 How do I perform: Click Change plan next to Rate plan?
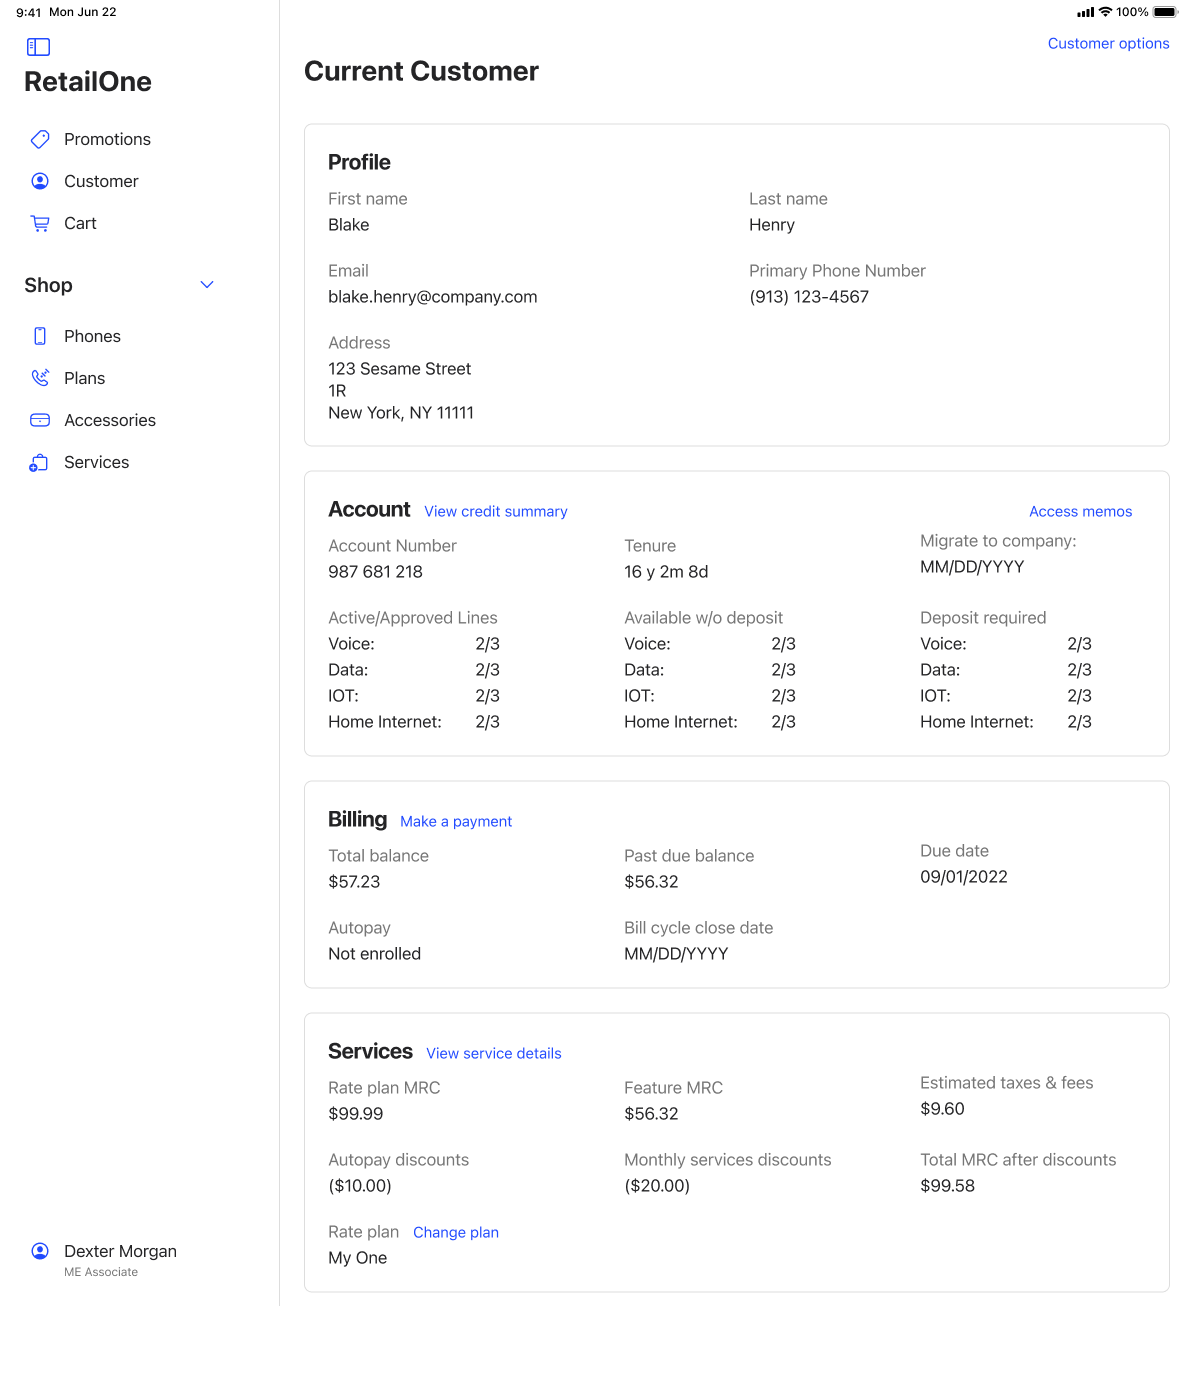pos(455,1232)
